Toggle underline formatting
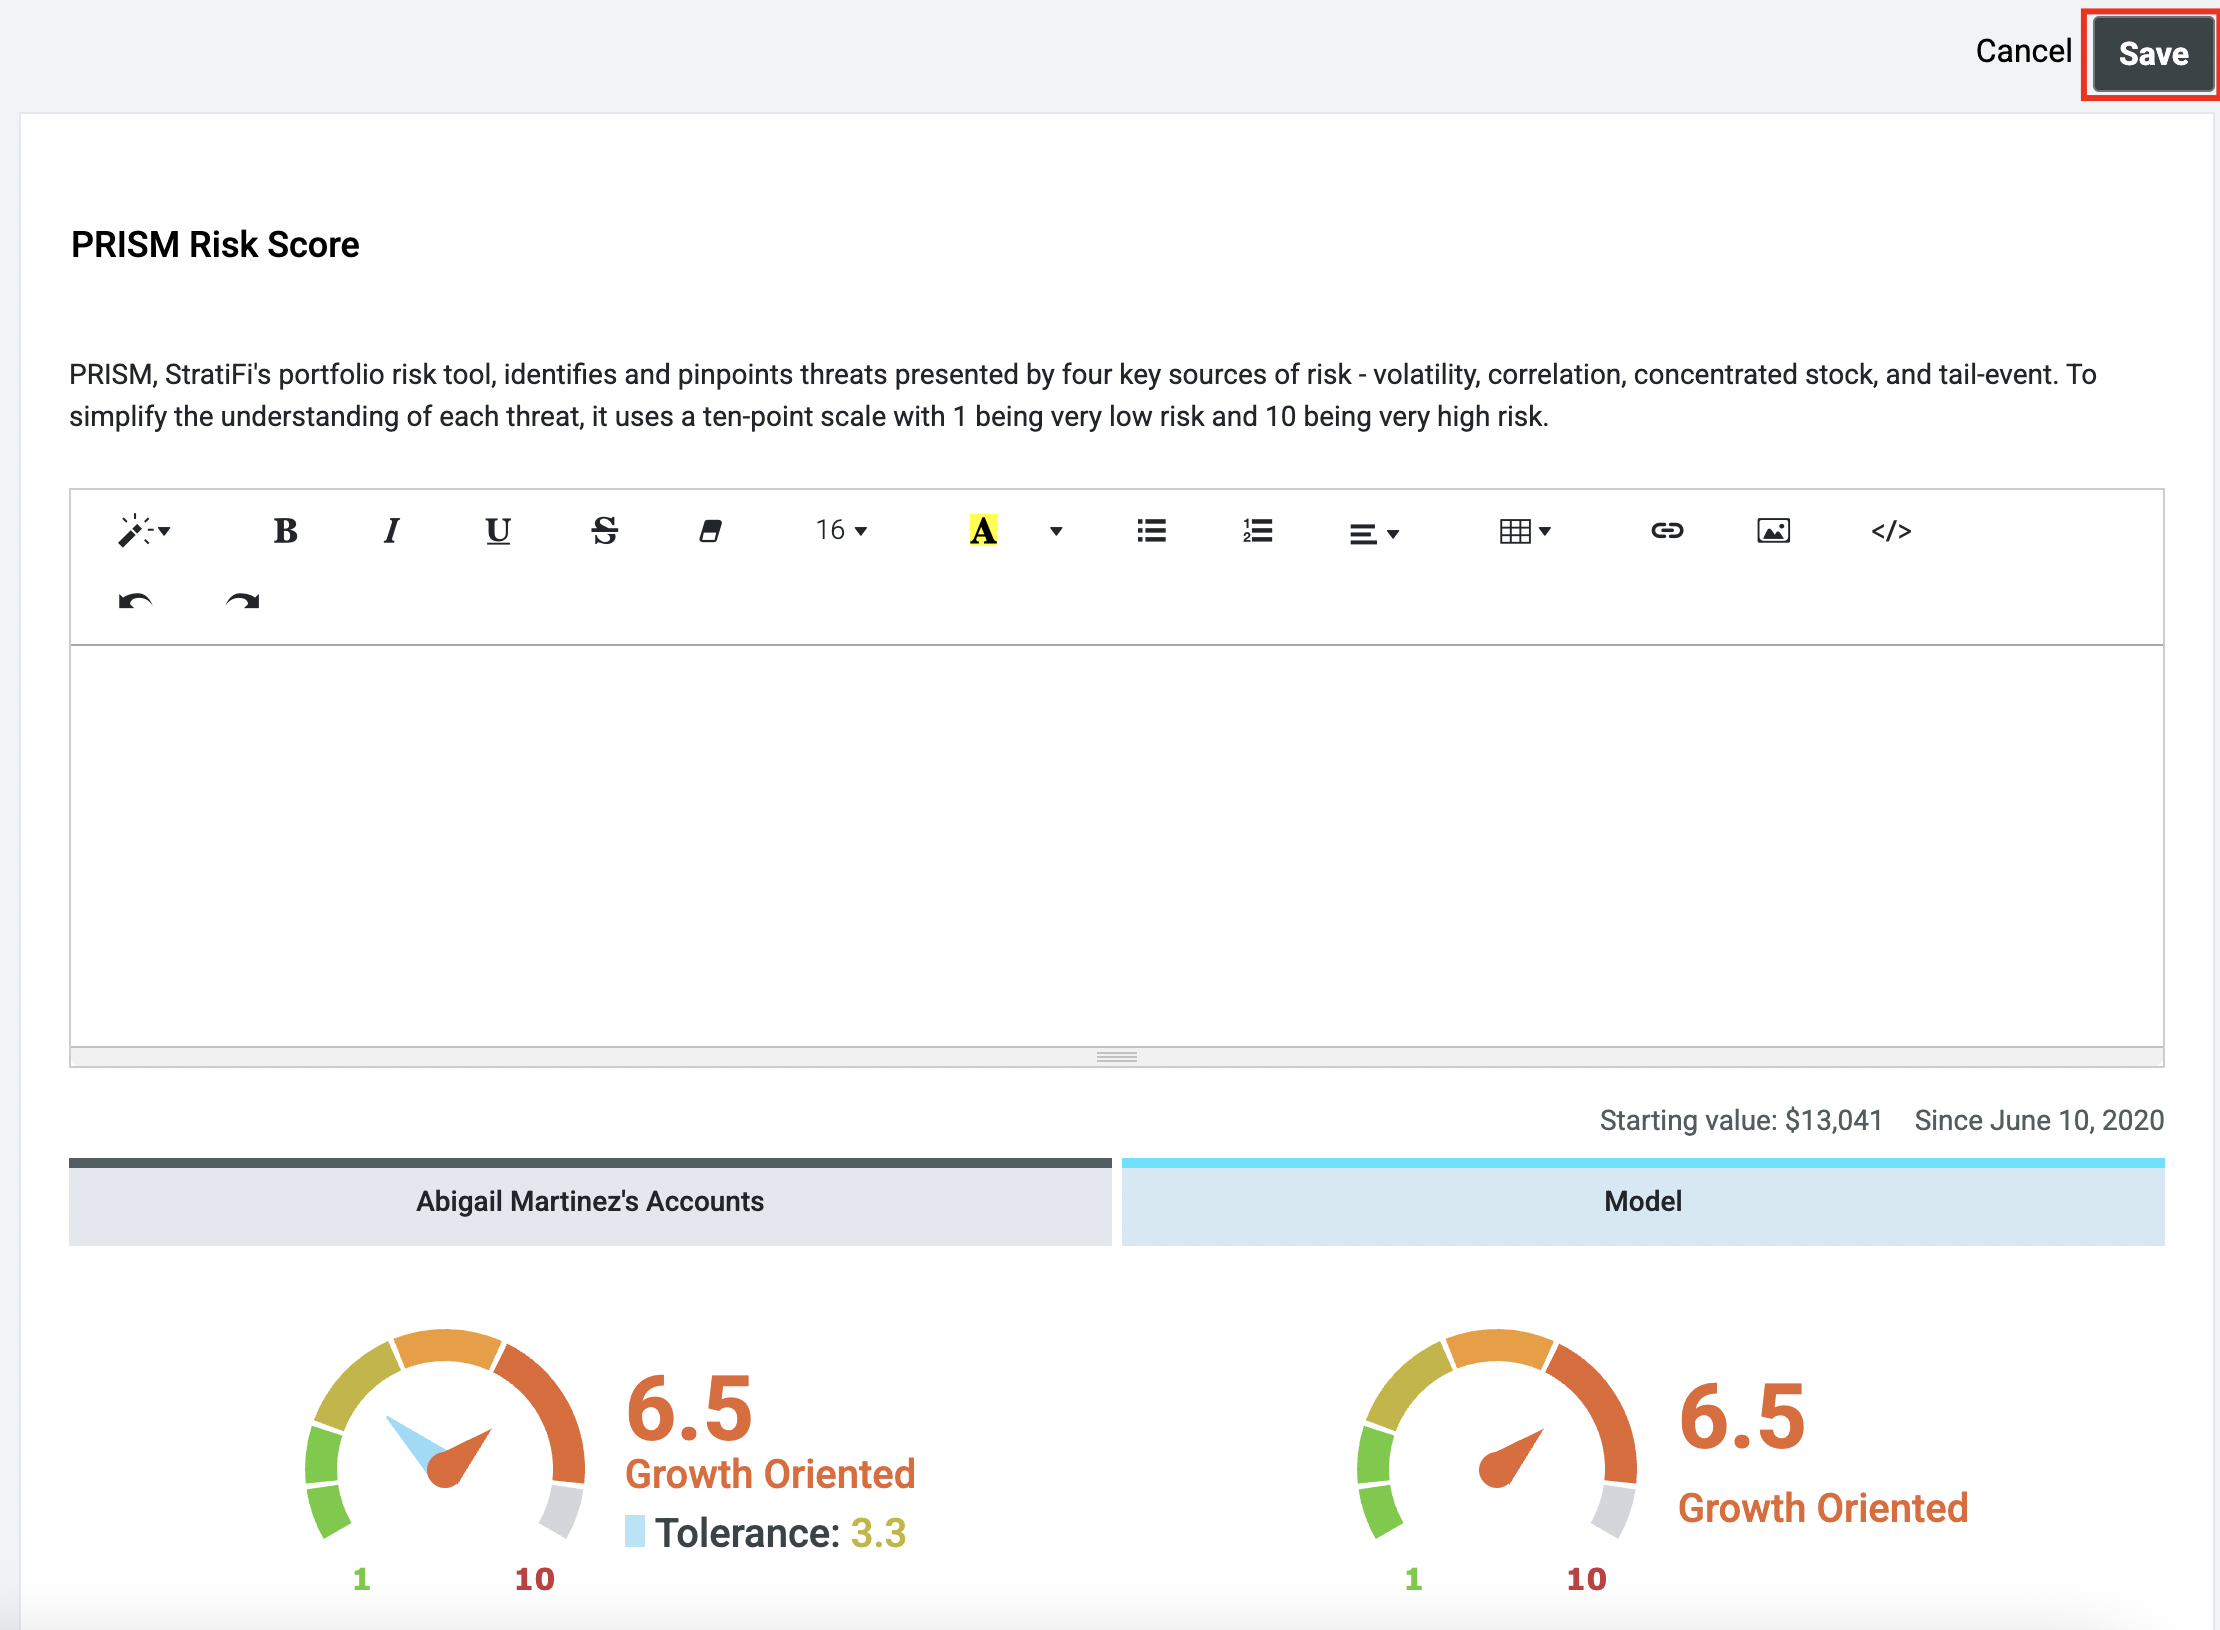Image resolution: width=2220 pixels, height=1630 pixels. [498, 530]
